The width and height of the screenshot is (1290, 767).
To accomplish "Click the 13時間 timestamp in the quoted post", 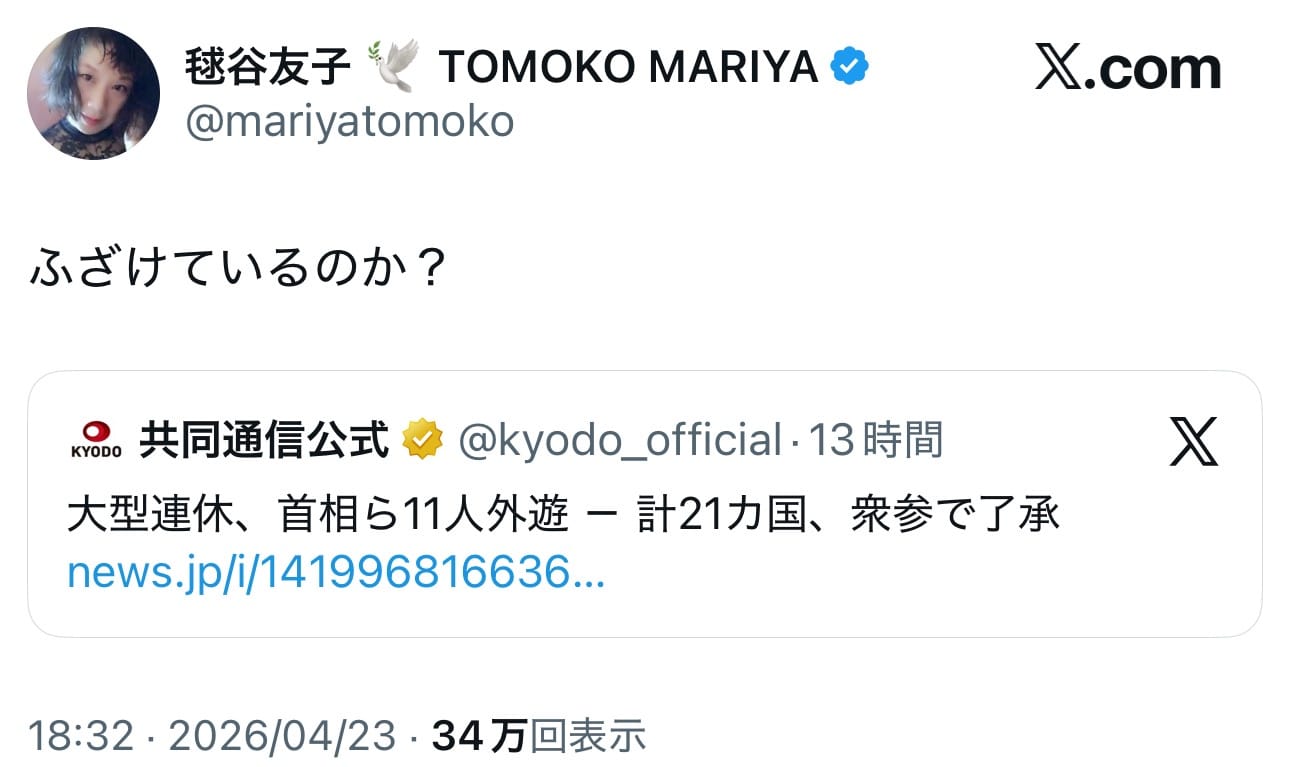I will [875, 439].
